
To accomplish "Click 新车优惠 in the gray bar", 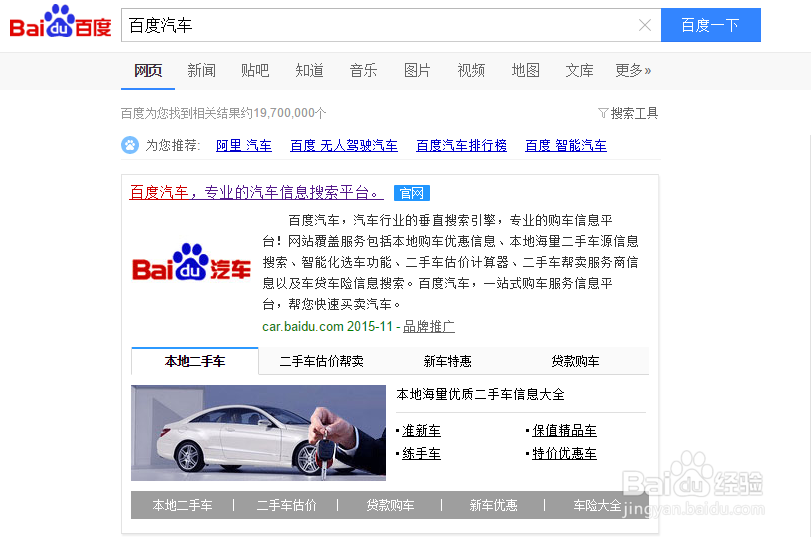I will click(x=493, y=505).
